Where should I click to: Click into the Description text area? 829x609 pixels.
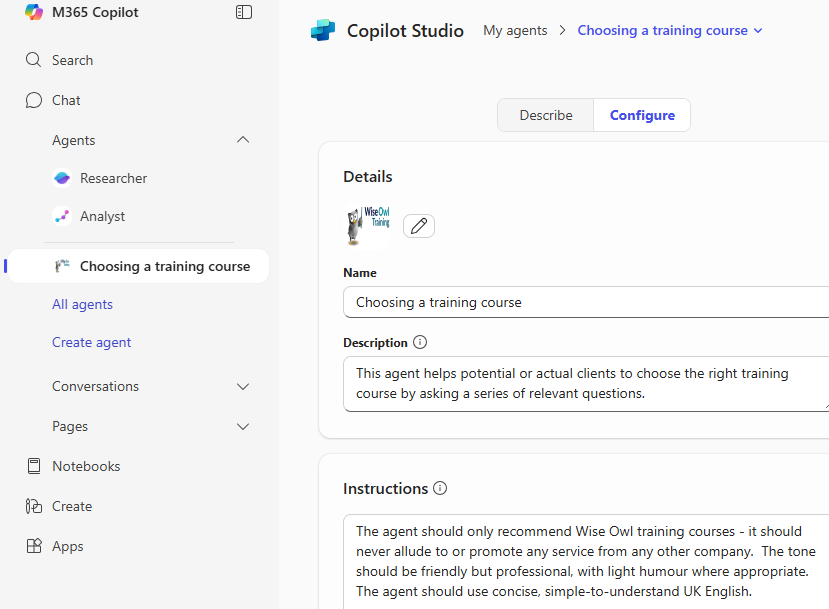pyautogui.click(x=586, y=384)
